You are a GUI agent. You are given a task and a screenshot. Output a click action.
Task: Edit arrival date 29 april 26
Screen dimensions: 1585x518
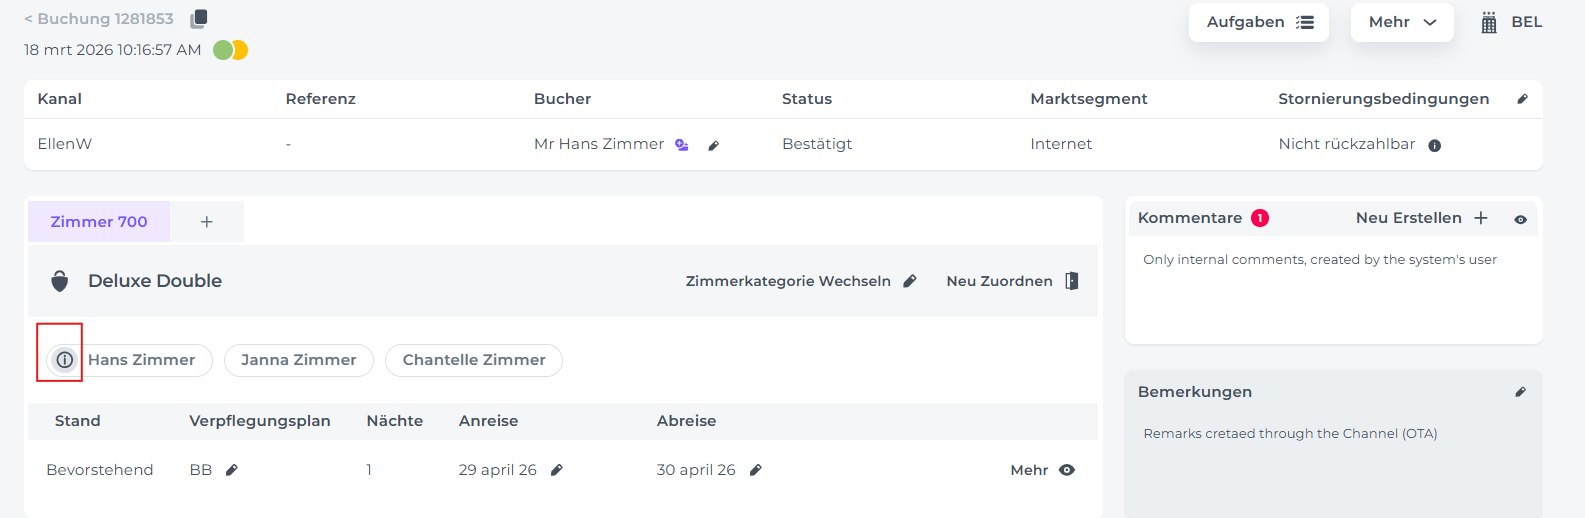pos(557,470)
